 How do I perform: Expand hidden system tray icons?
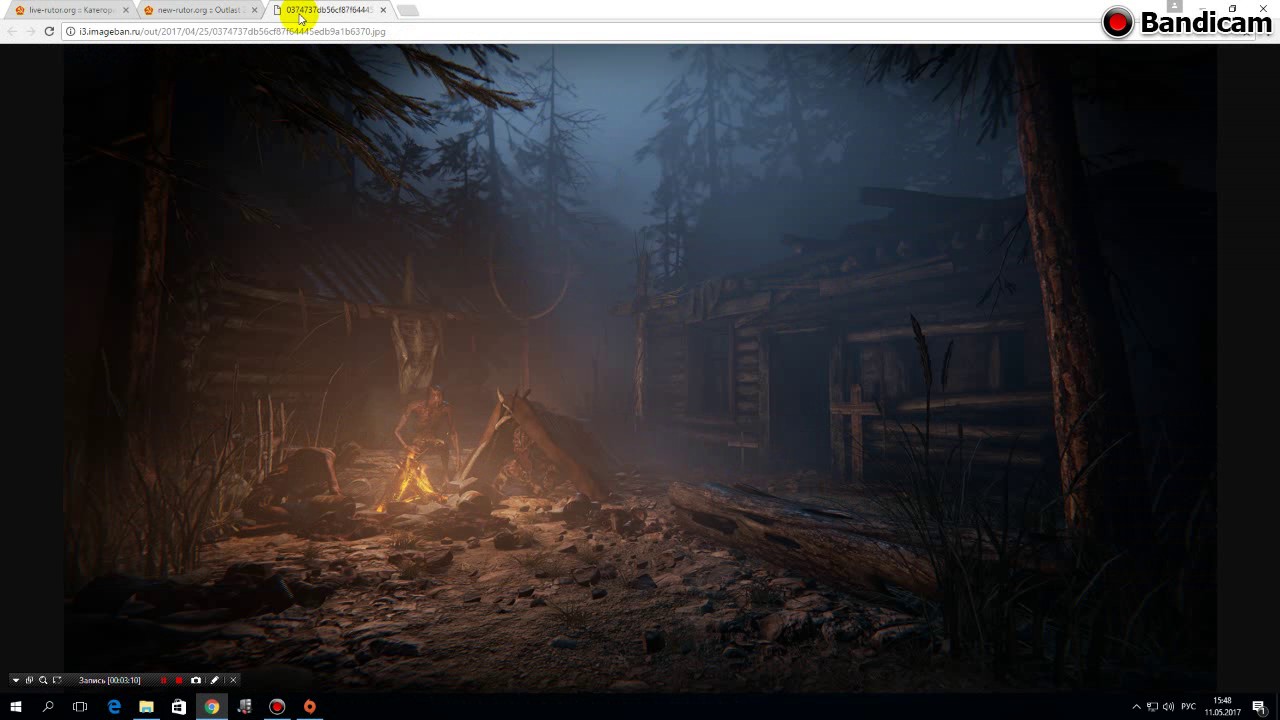tap(1136, 707)
